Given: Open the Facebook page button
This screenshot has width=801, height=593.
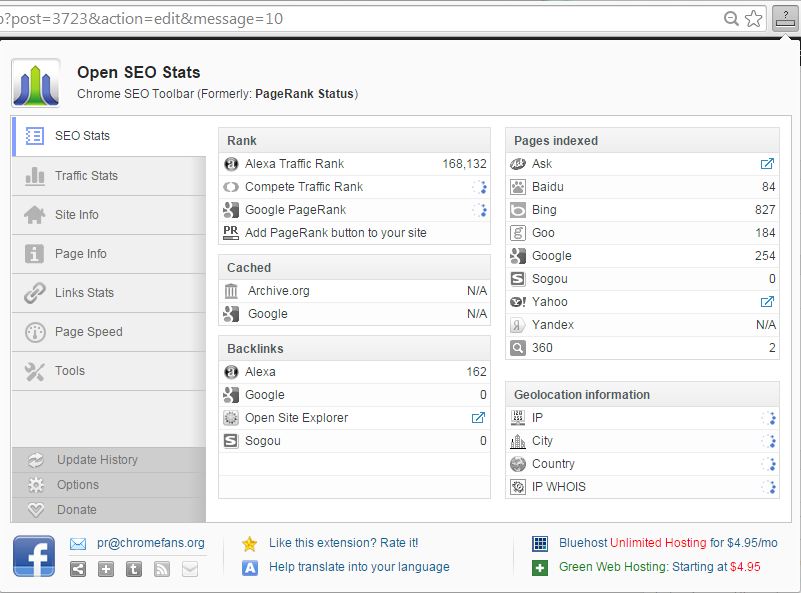Looking at the screenshot, I should point(34,556).
